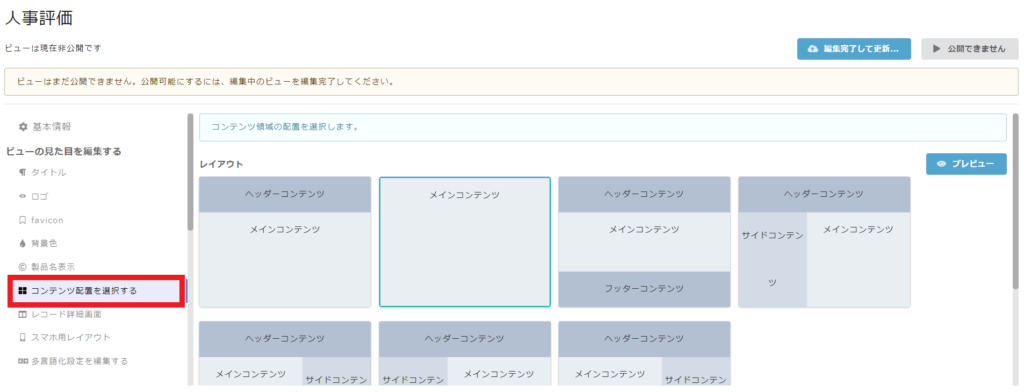Click the gear icon beside 基本情報

click(23, 126)
